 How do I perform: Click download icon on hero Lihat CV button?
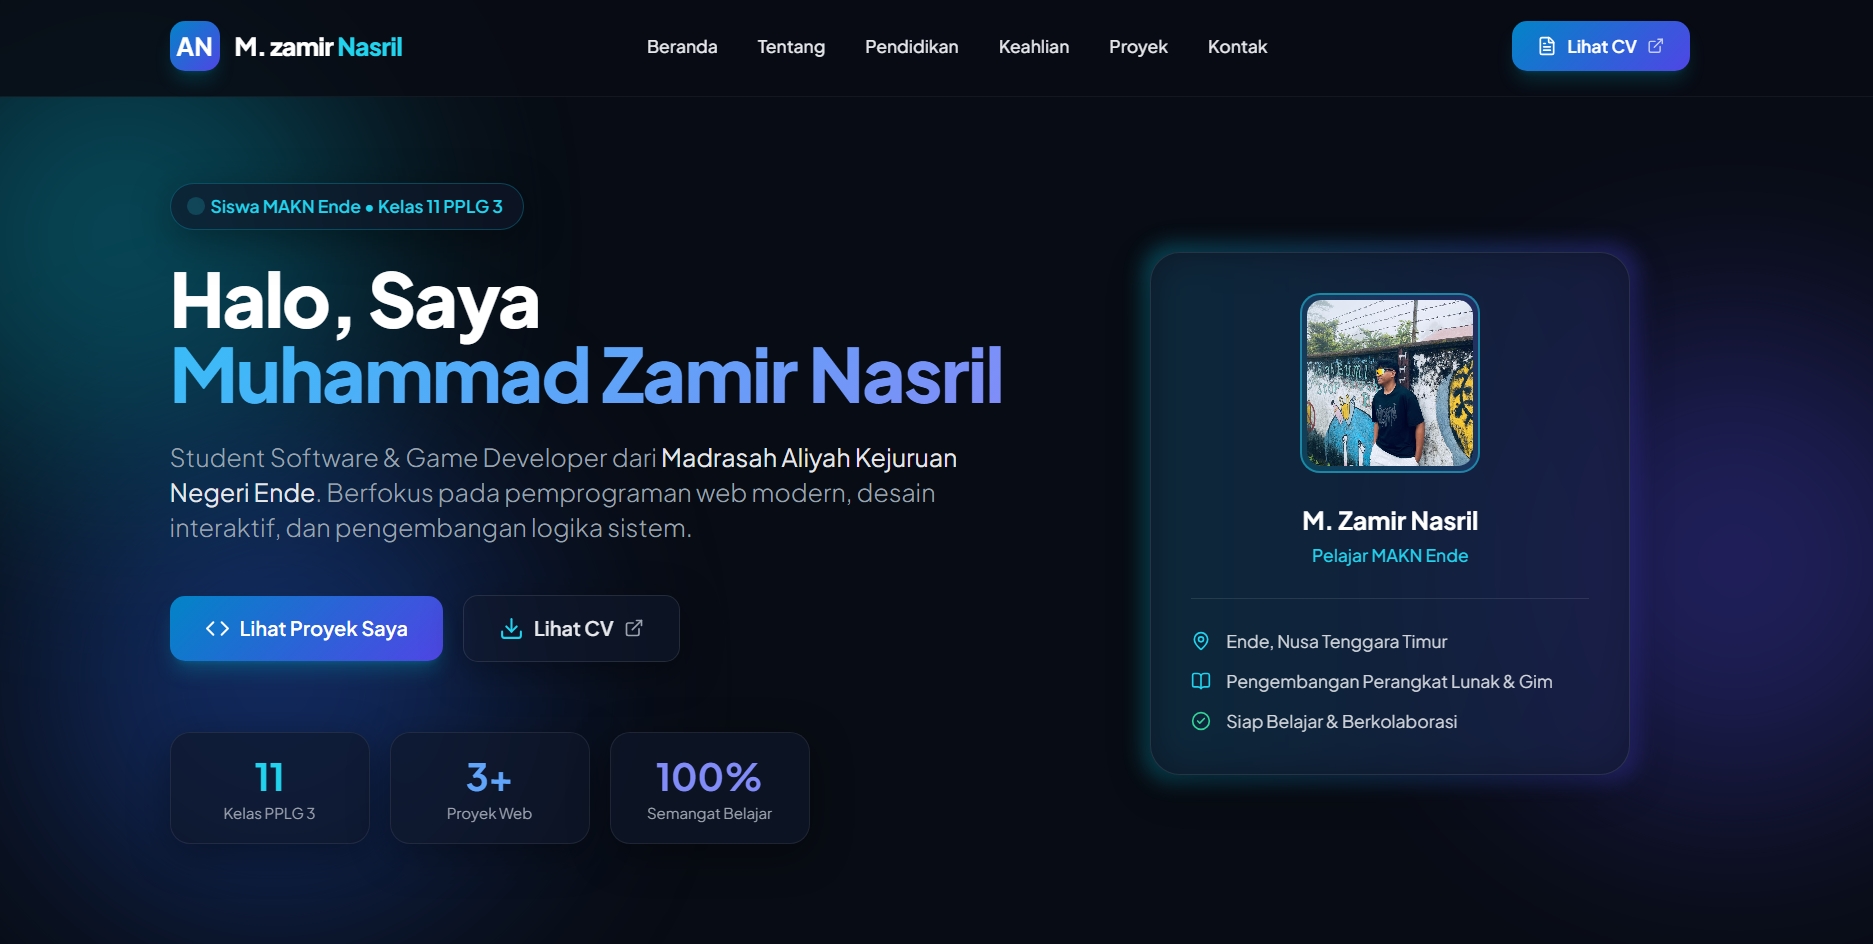511,628
